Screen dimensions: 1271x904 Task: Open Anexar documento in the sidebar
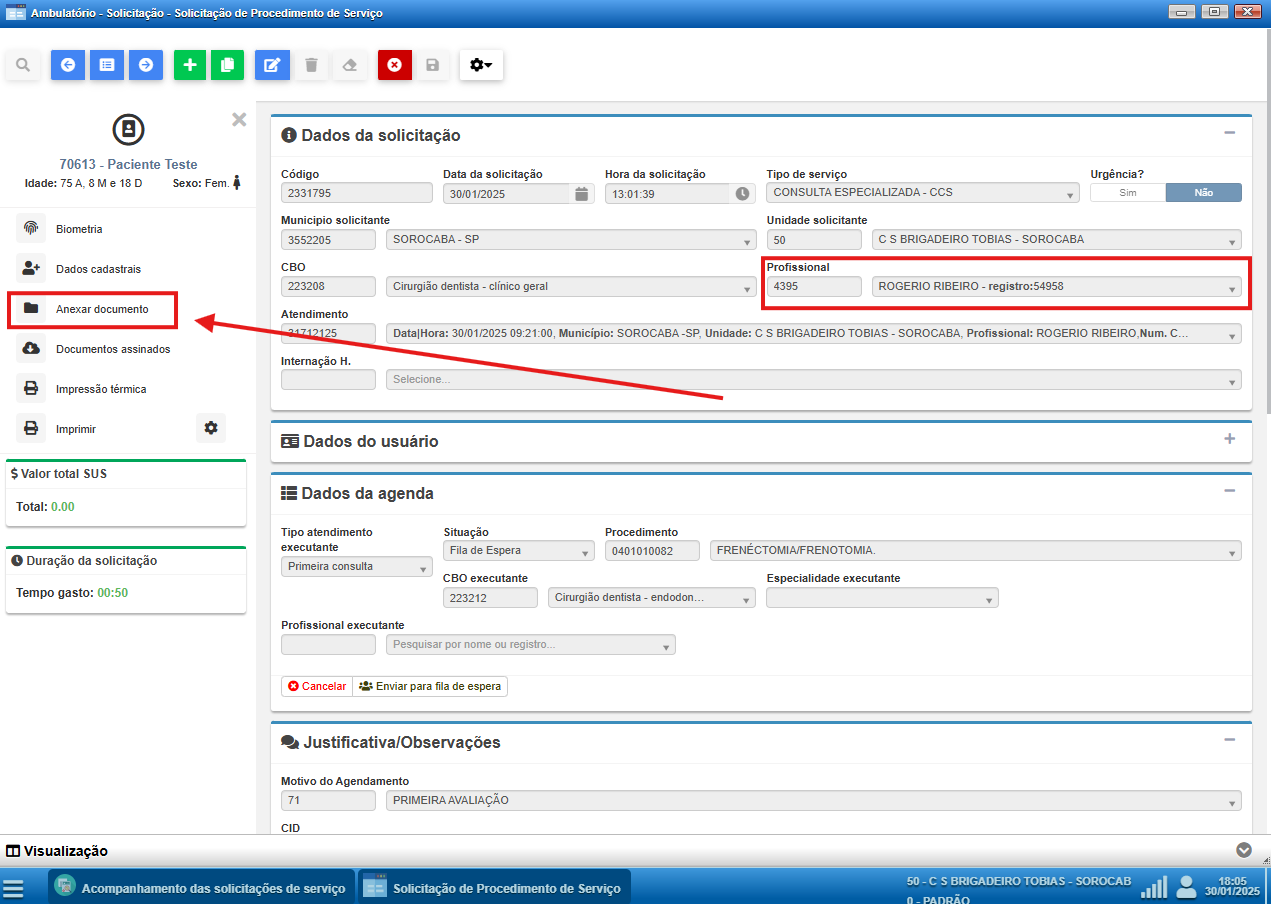tap(92, 309)
